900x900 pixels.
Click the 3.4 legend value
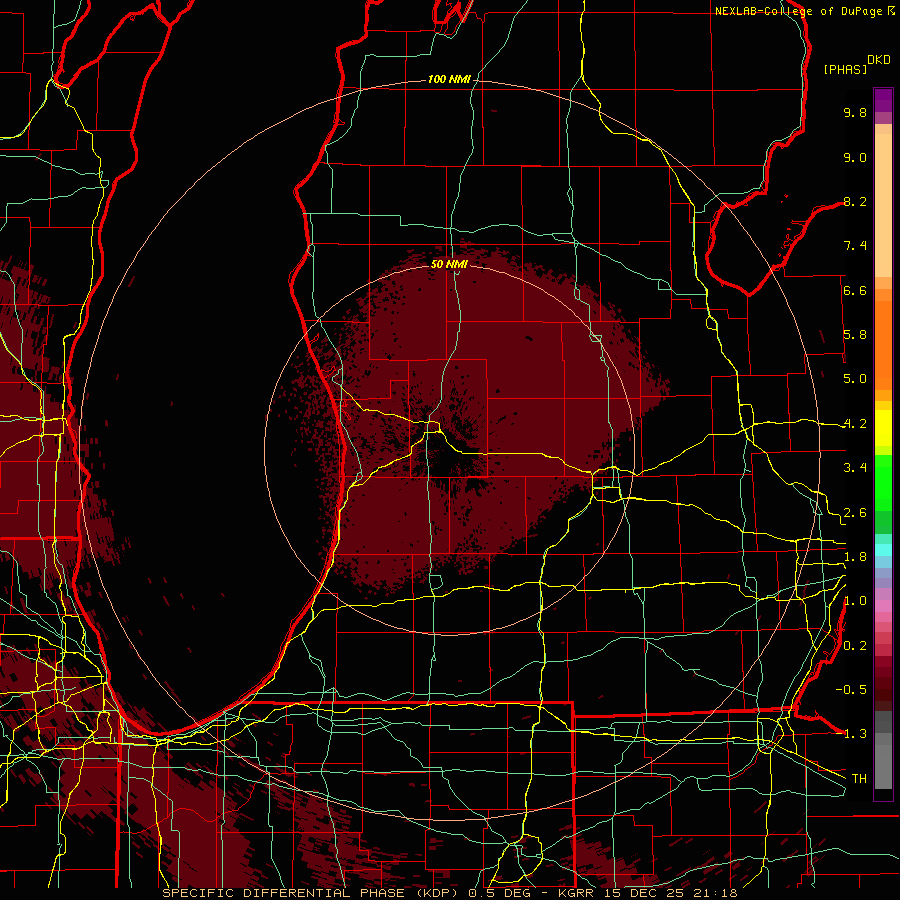click(855, 468)
